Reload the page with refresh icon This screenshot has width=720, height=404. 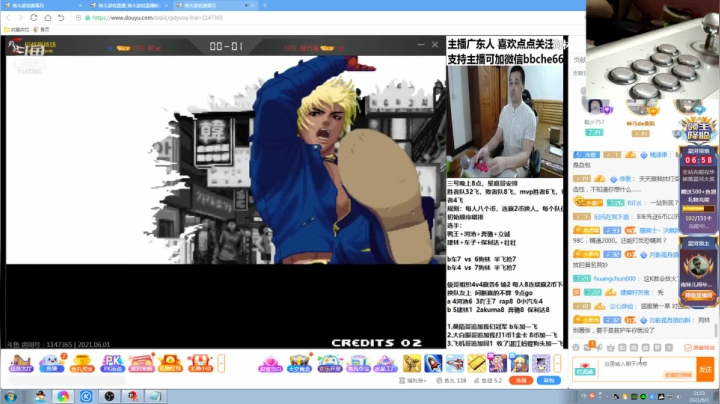34,17
